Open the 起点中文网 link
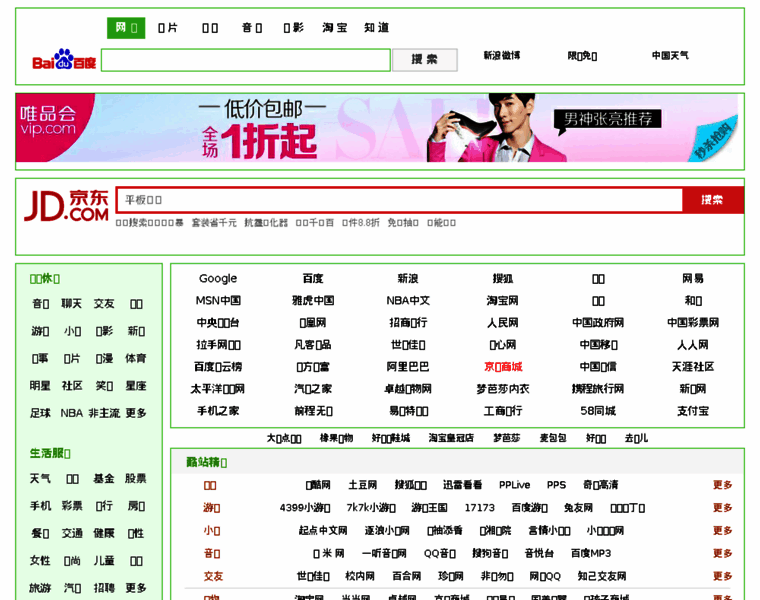 tap(323, 531)
